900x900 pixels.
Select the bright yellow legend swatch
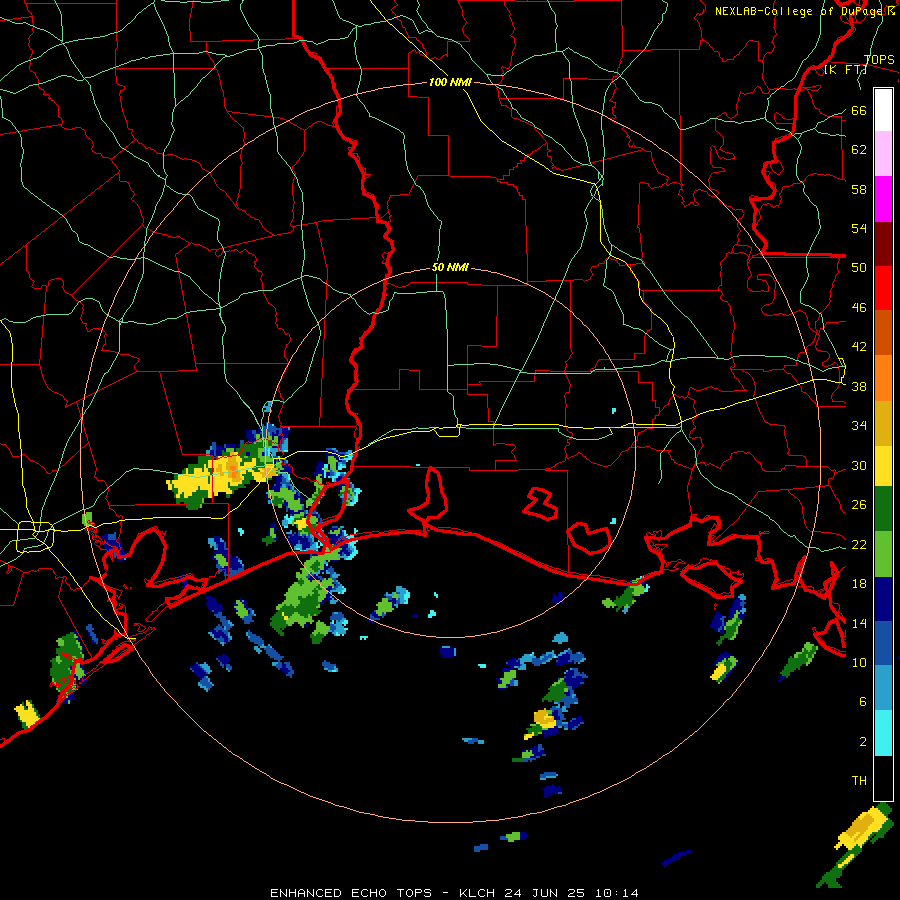point(883,466)
